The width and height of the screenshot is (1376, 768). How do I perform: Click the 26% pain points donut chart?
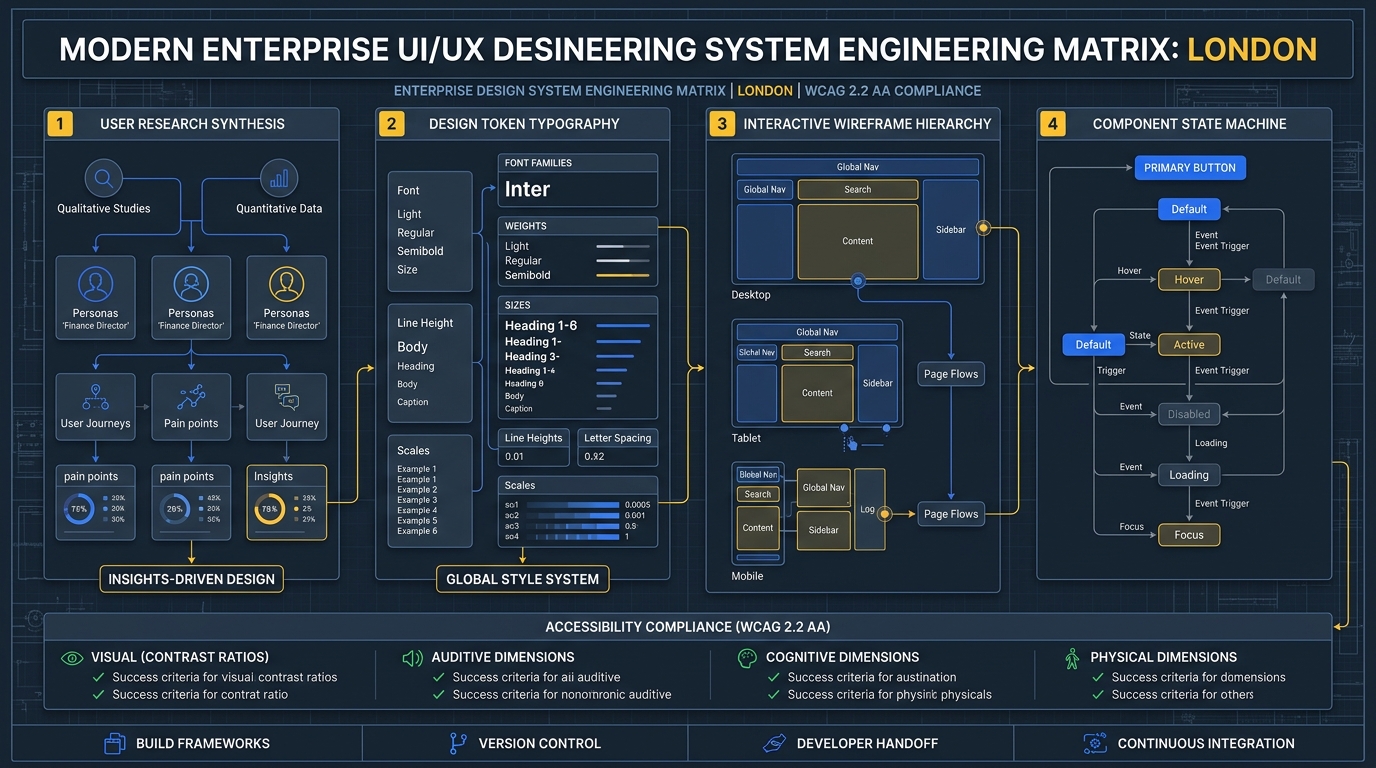175,509
